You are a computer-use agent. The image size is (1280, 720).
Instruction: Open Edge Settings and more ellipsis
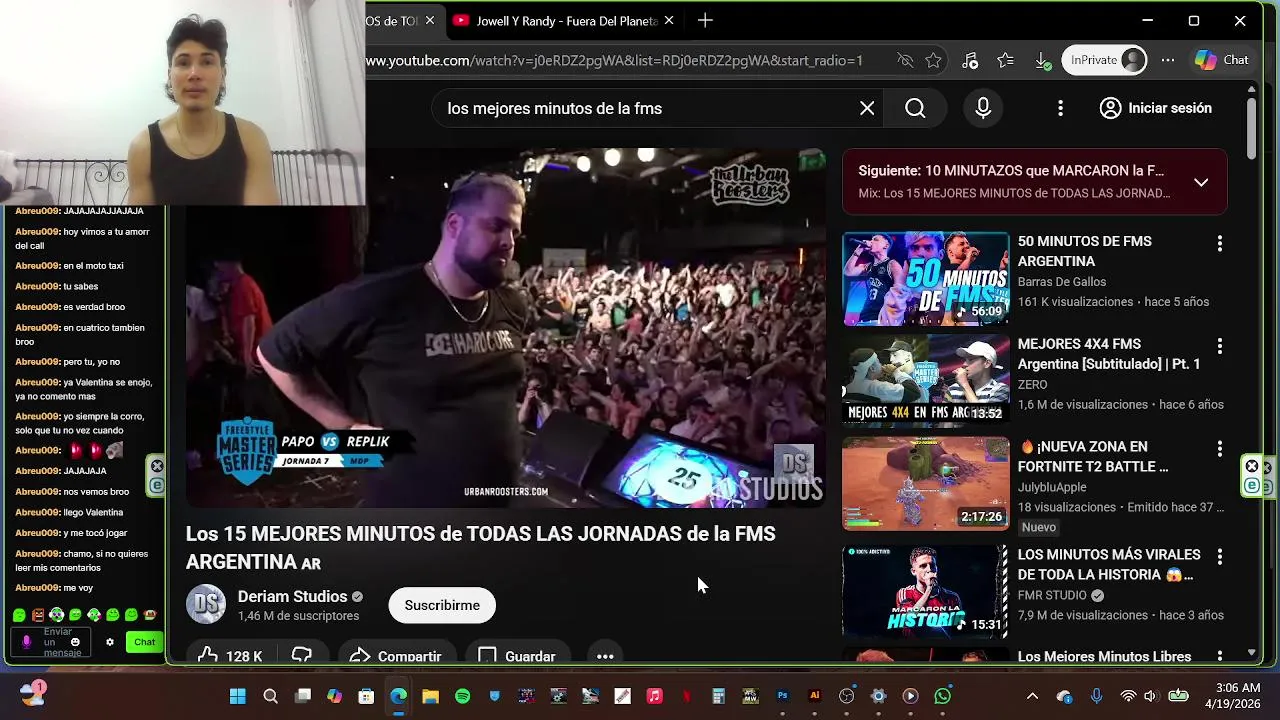point(1168,60)
